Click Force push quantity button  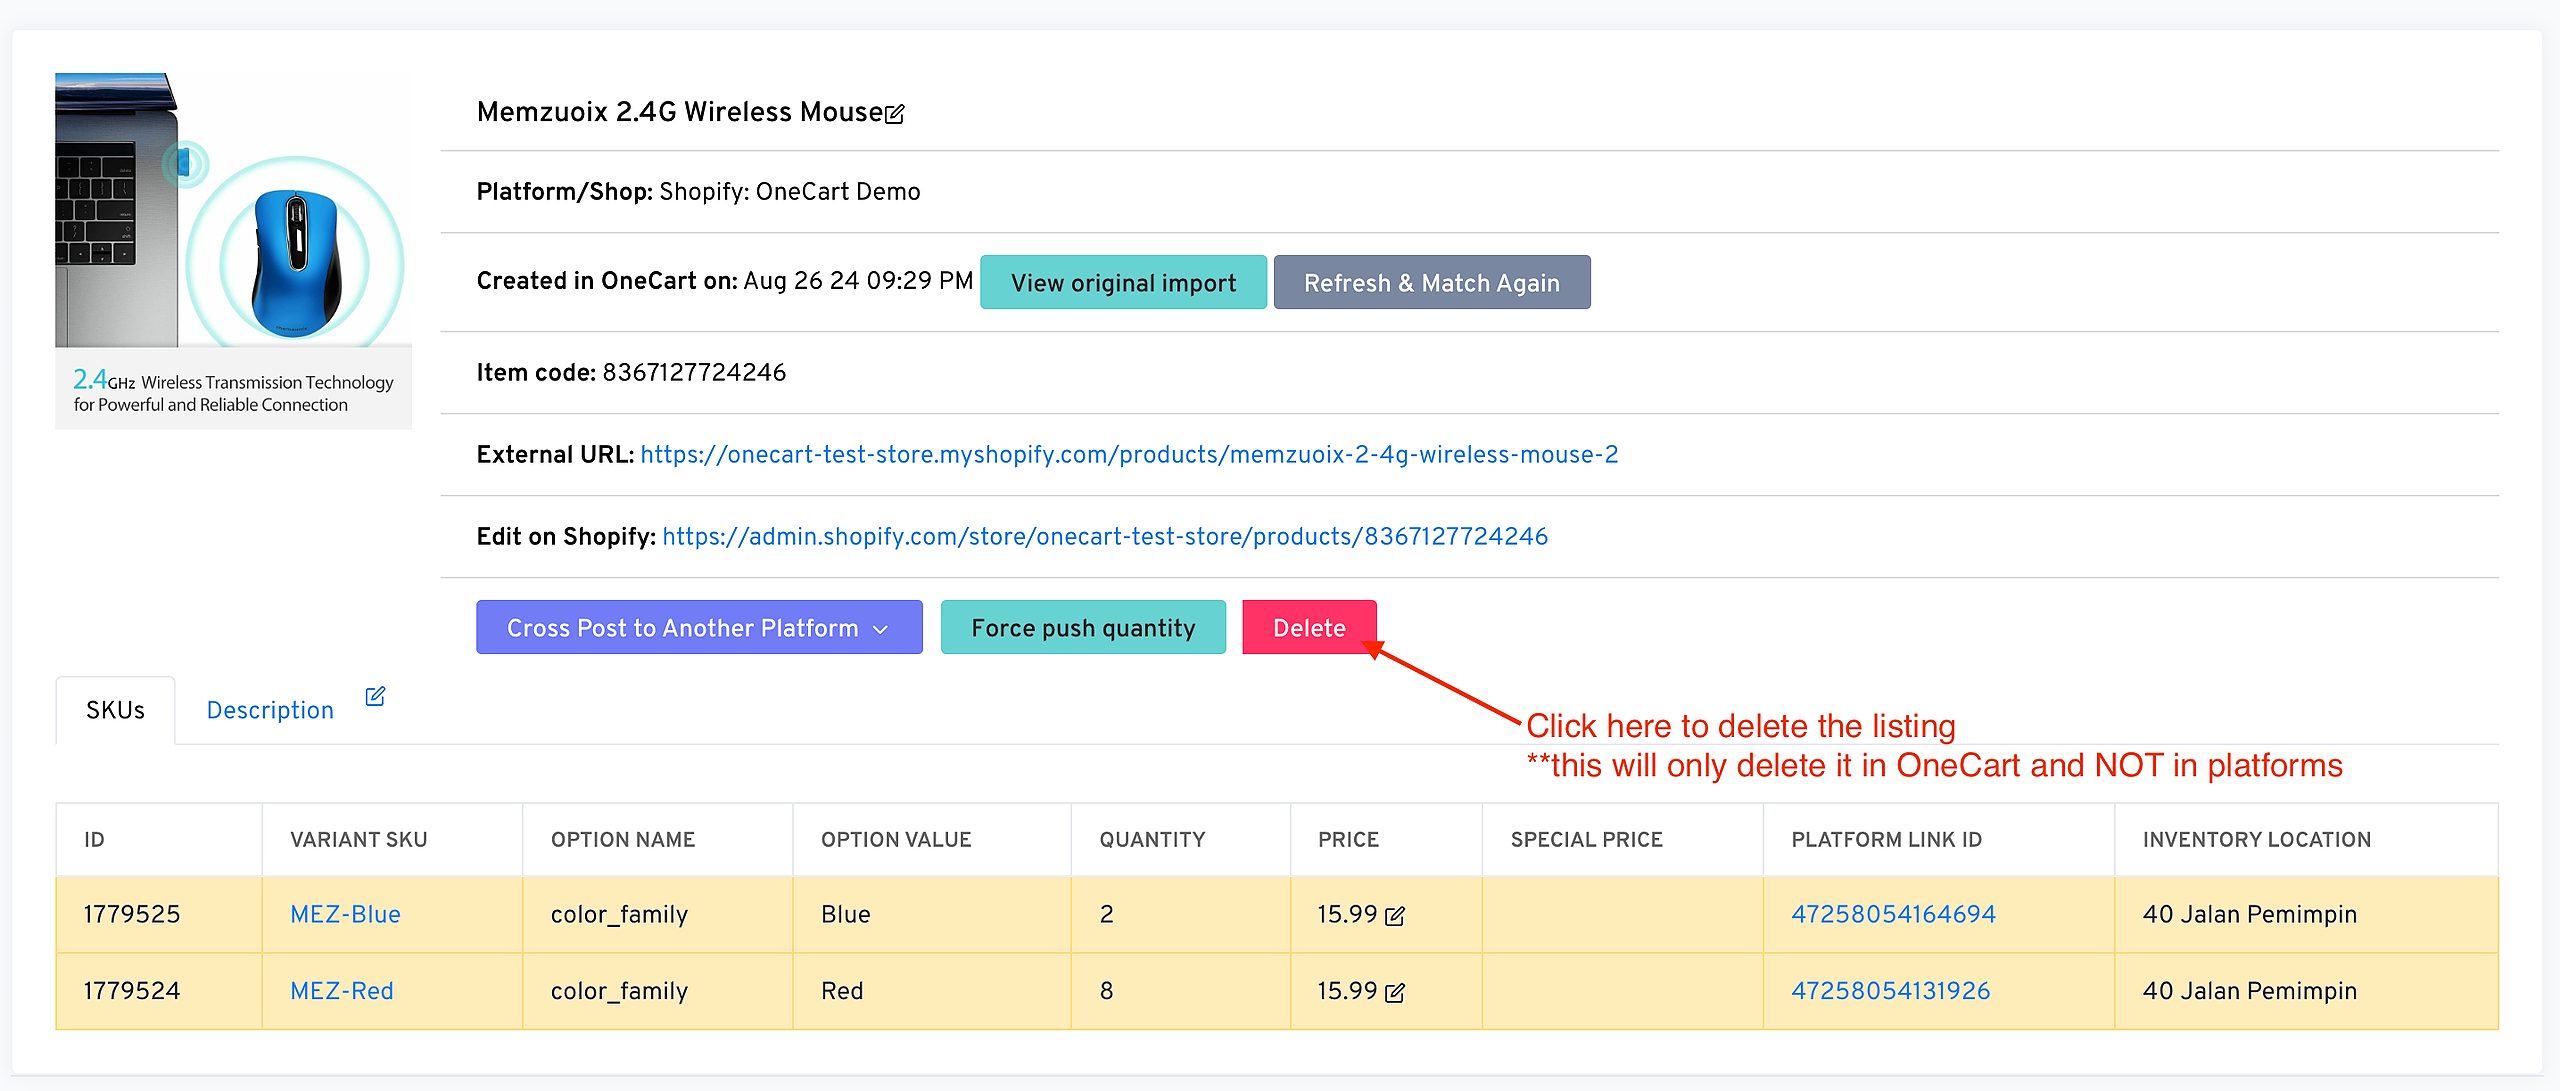click(x=1082, y=627)
